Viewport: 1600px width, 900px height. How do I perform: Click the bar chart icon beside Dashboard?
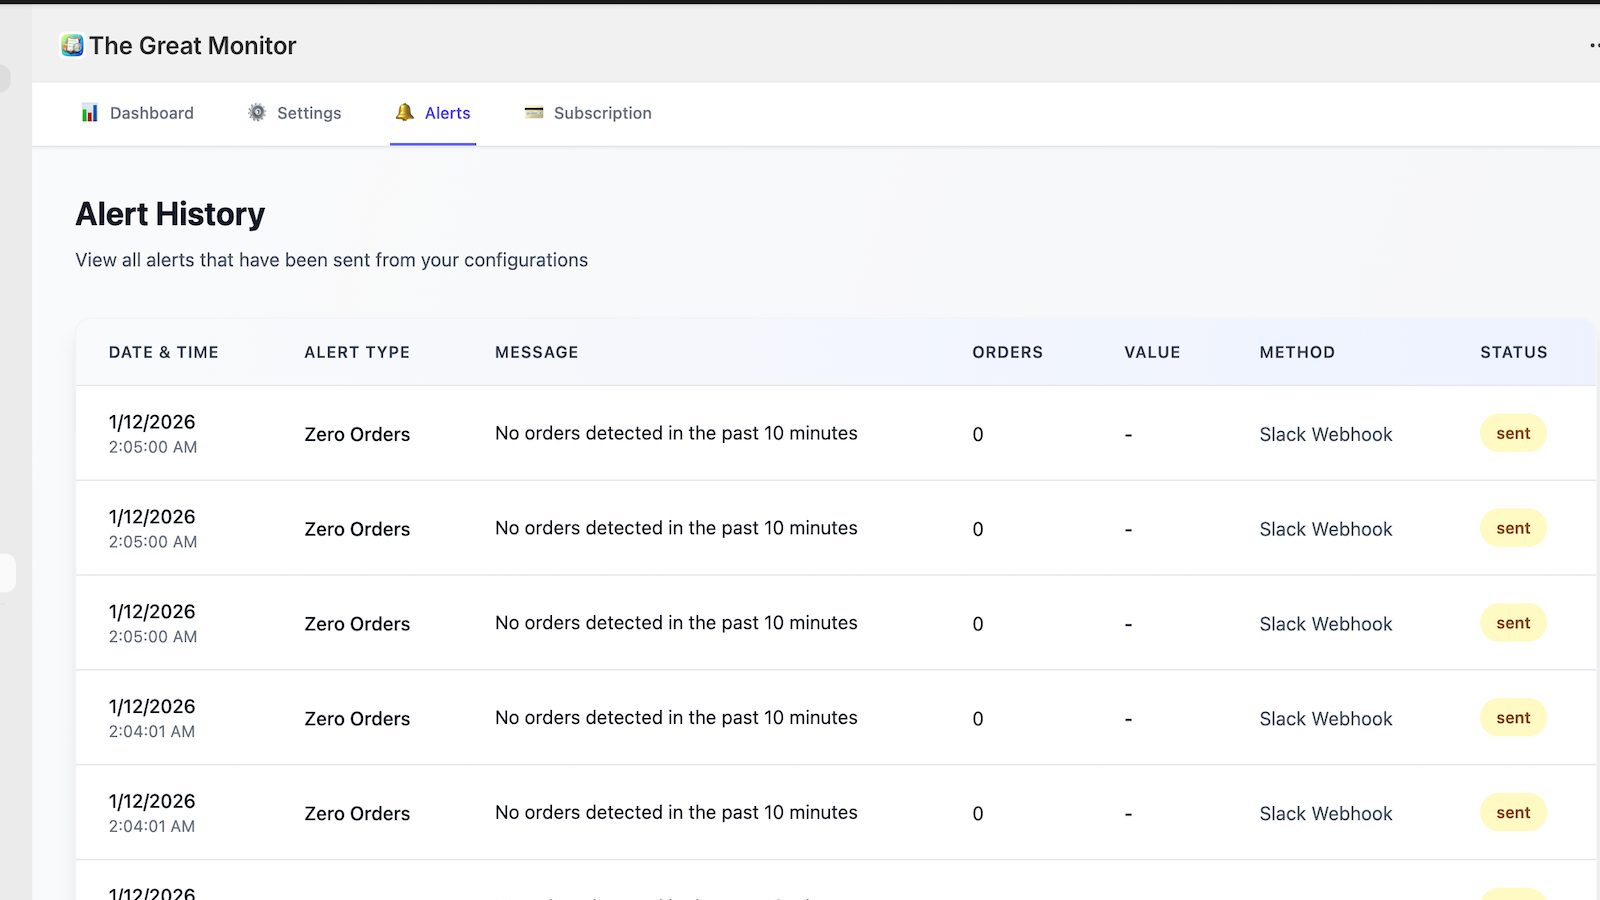[x=89, y=112]
